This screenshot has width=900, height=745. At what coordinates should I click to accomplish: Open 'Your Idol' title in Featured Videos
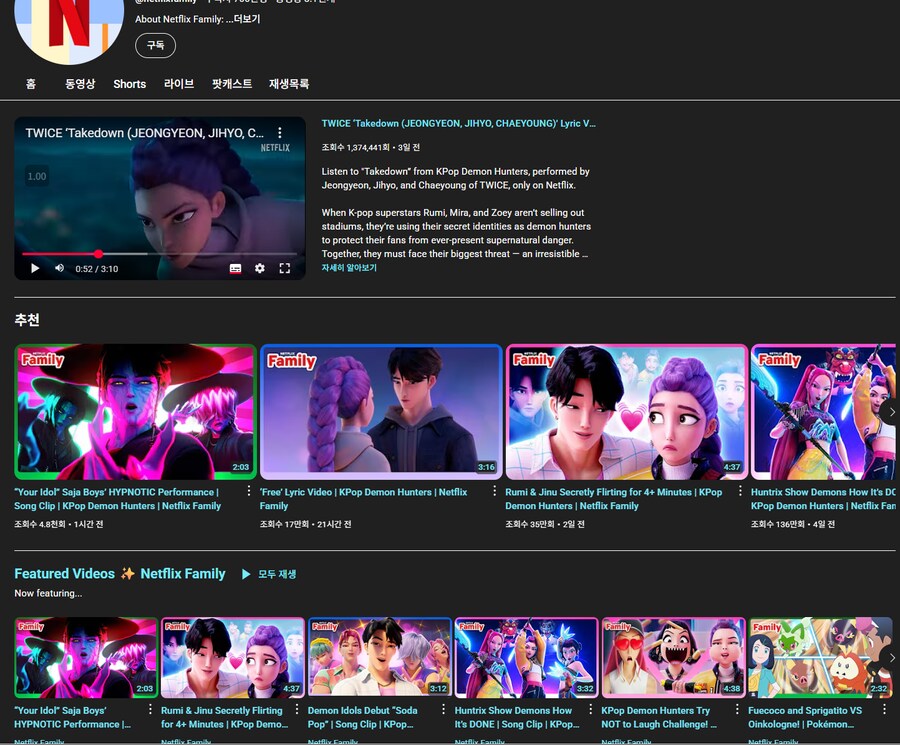72,717
